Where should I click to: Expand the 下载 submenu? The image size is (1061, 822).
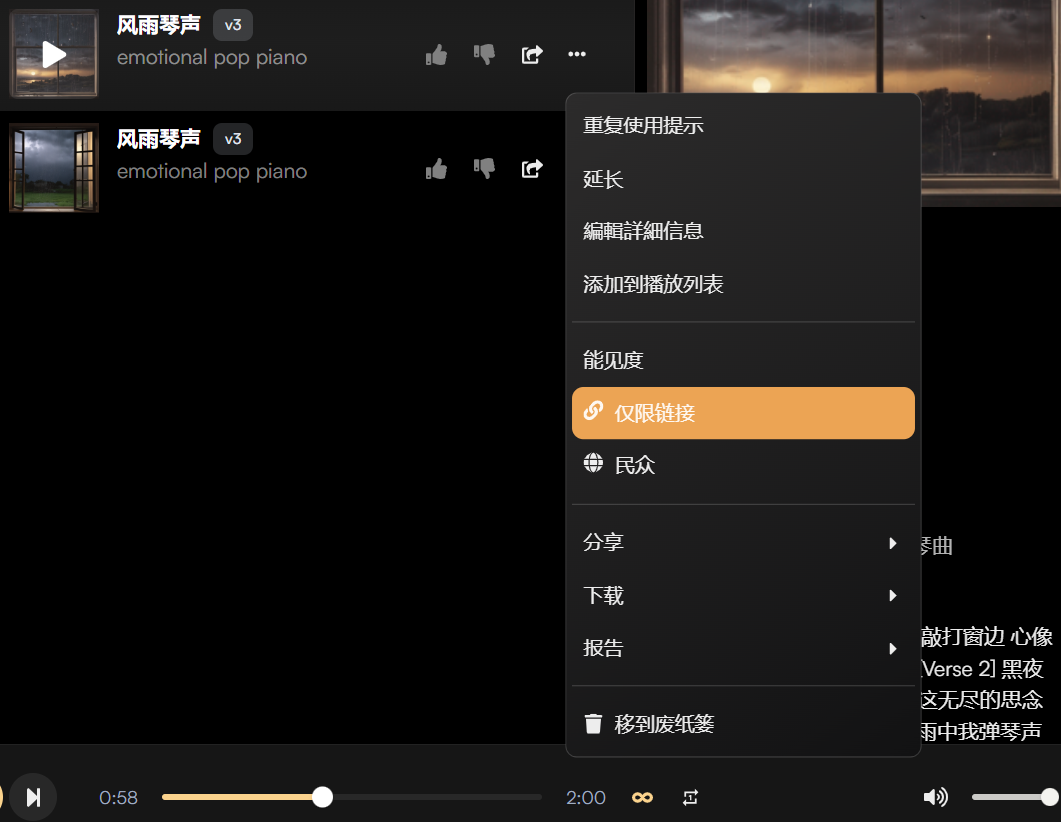[x=742, y=595]
